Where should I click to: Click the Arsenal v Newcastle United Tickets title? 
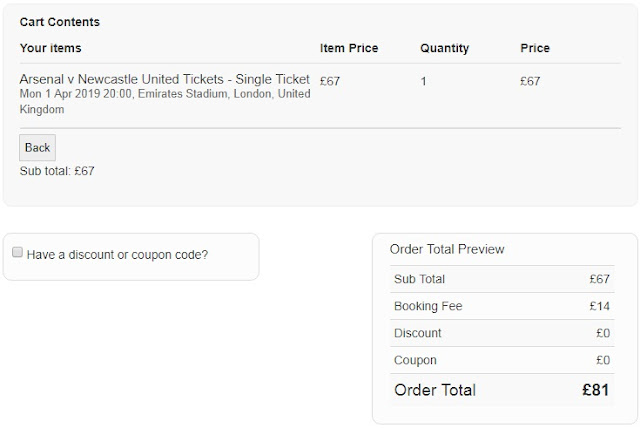pos(165,80)
